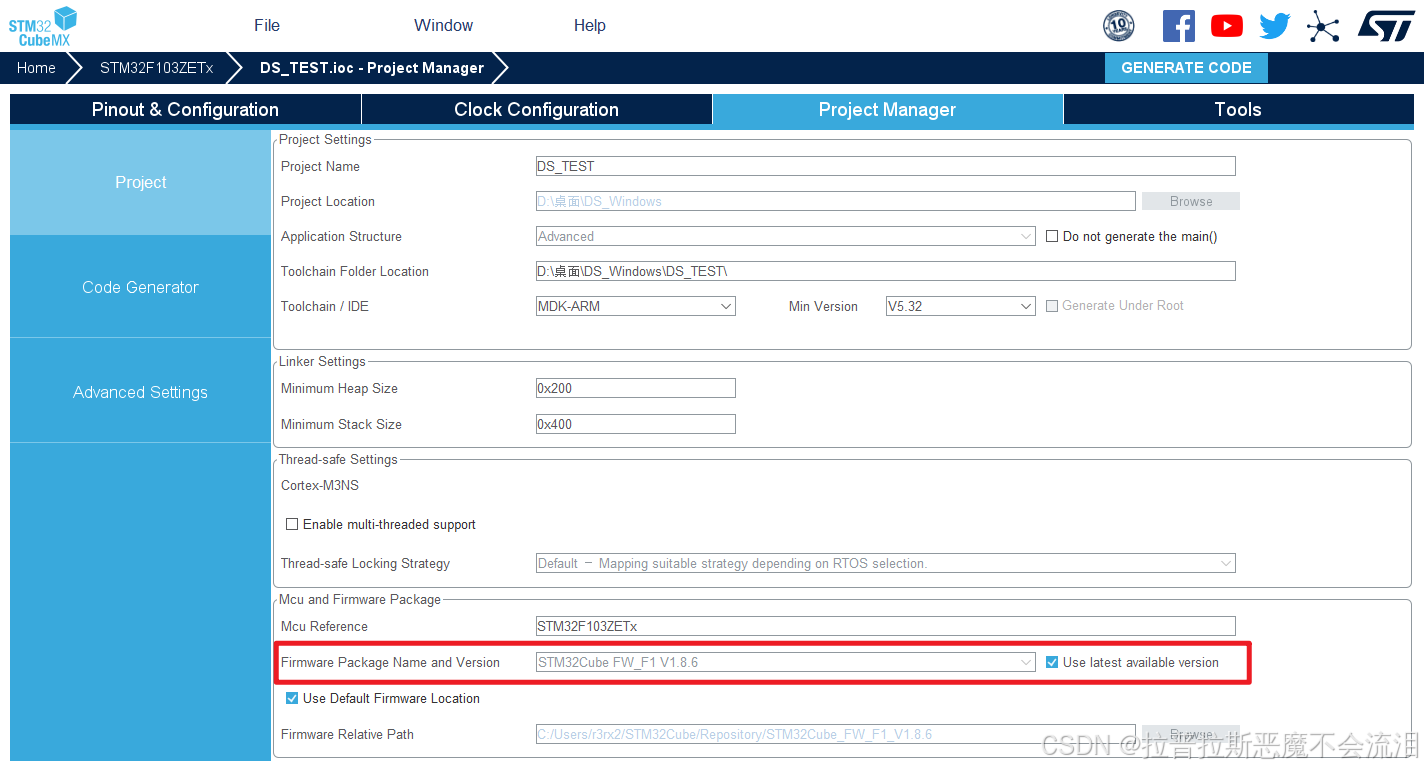Expand the Min Version dropdown

tap(960, 306)
